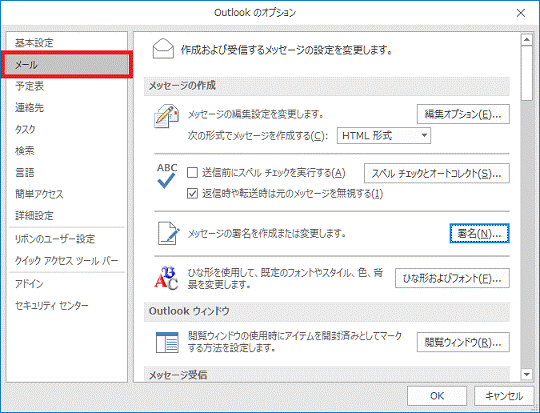This screenshot has height=413, width=540.
Task: Click the reading pane layout icon
Action: 167,342
